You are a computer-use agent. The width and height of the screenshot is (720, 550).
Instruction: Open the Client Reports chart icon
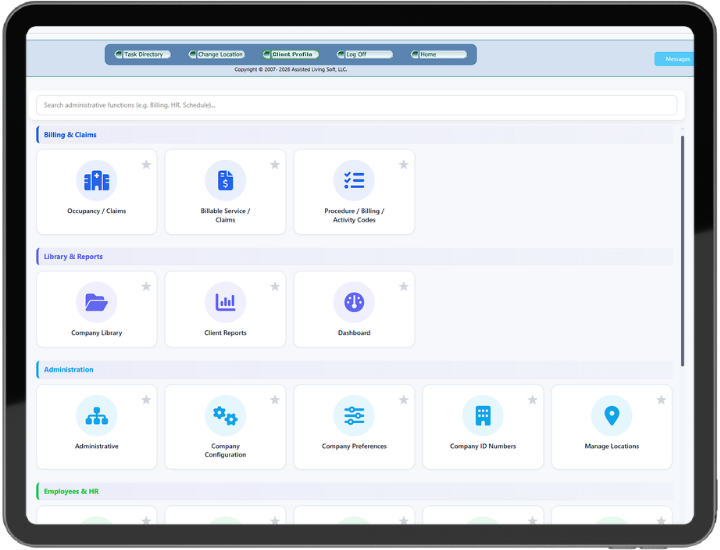pyautogui.click(x=225, y=302)
